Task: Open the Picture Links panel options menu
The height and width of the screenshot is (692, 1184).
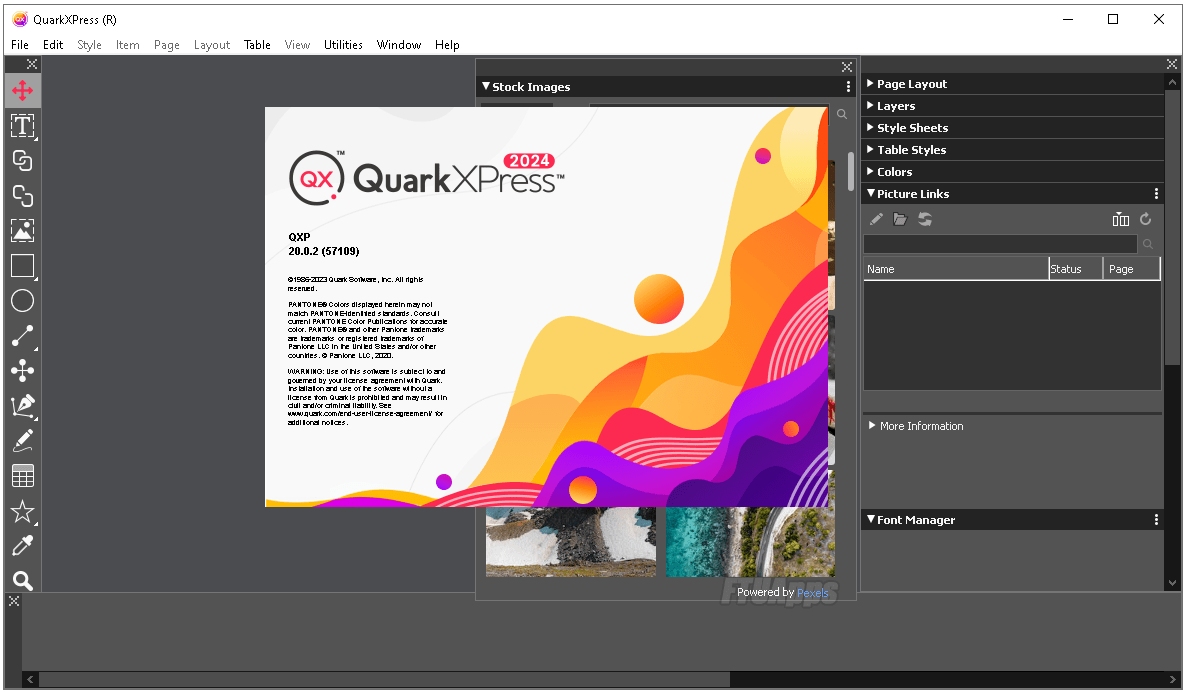Action: coord(1156,194)
